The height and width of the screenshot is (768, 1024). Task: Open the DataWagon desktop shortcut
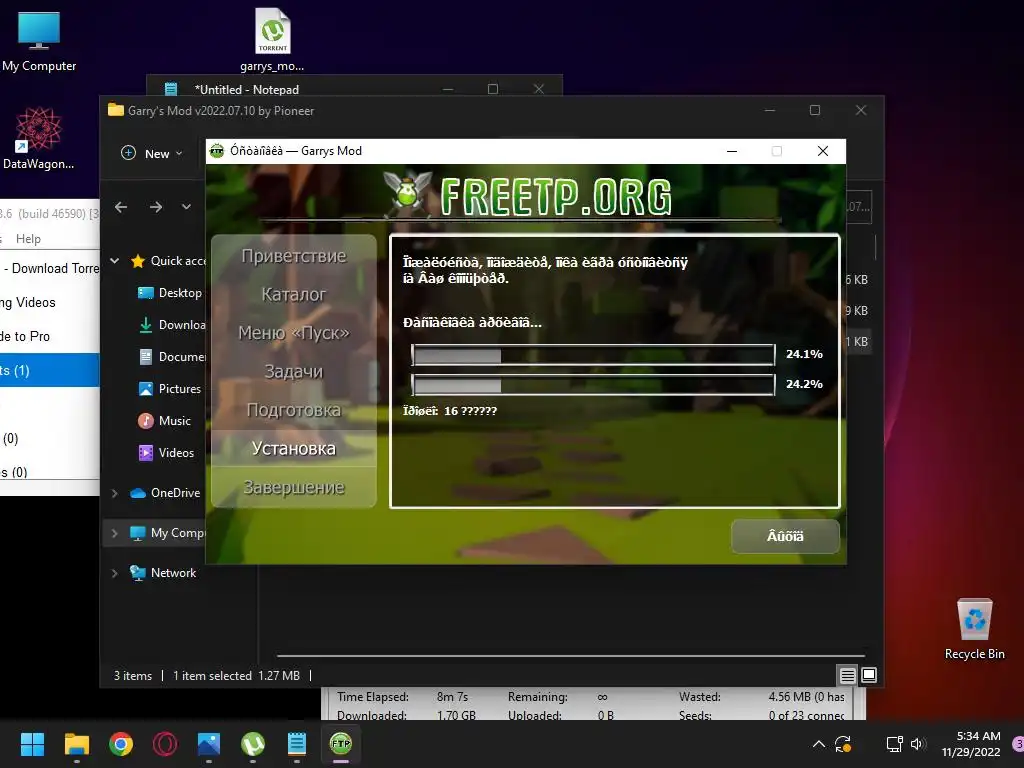pyautogui.click(x=38, y=139)
